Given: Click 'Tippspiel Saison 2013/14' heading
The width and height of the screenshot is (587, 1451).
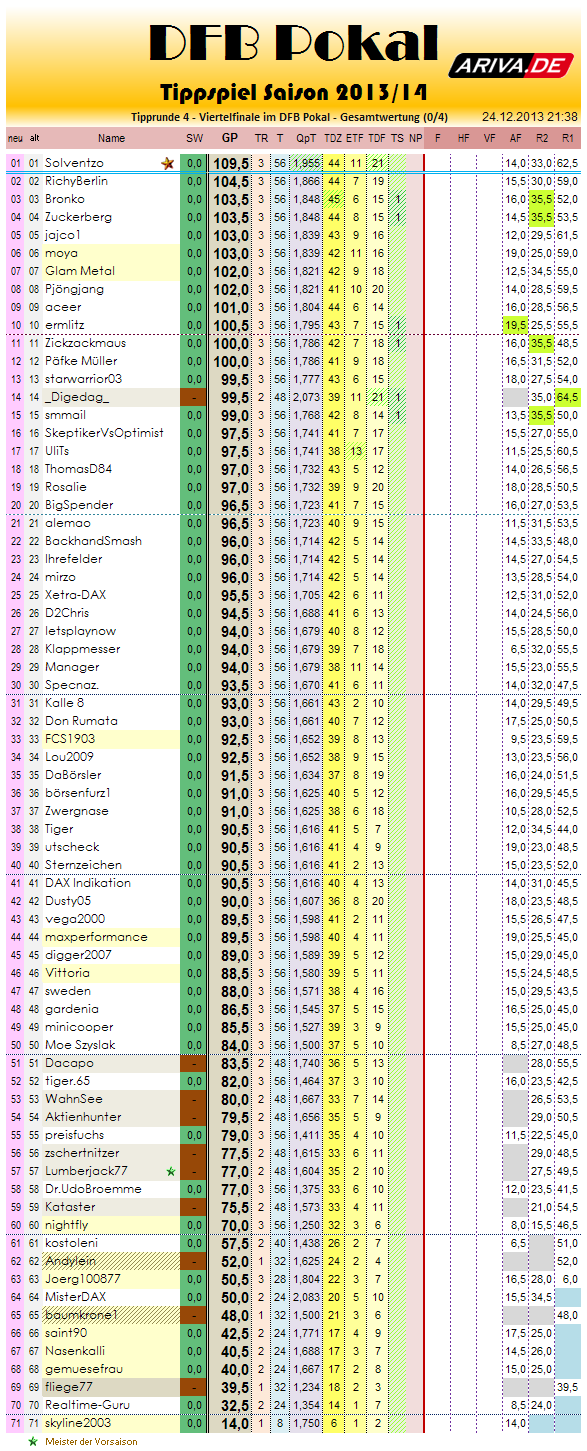Looking at the screenshot, I should (x=294, y=93).
